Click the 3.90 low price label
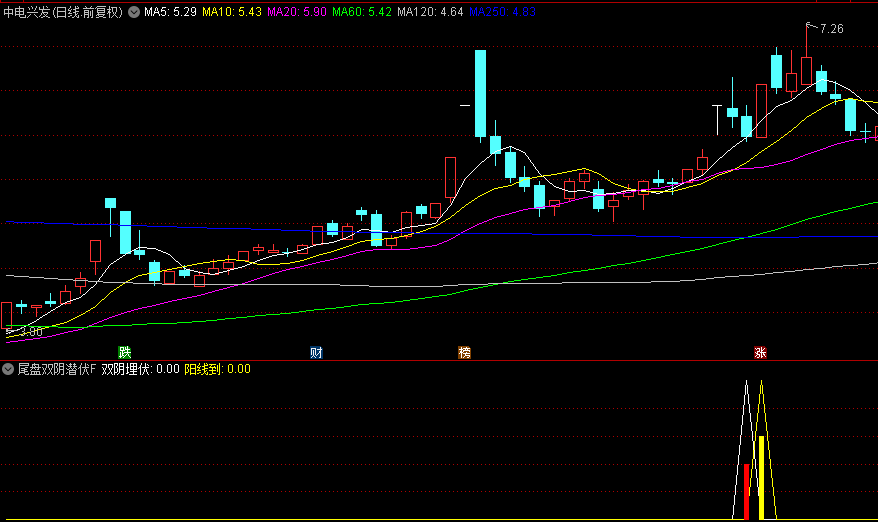Image resolution: width=878 pixels, height=522 pixels. click(31, 332)
